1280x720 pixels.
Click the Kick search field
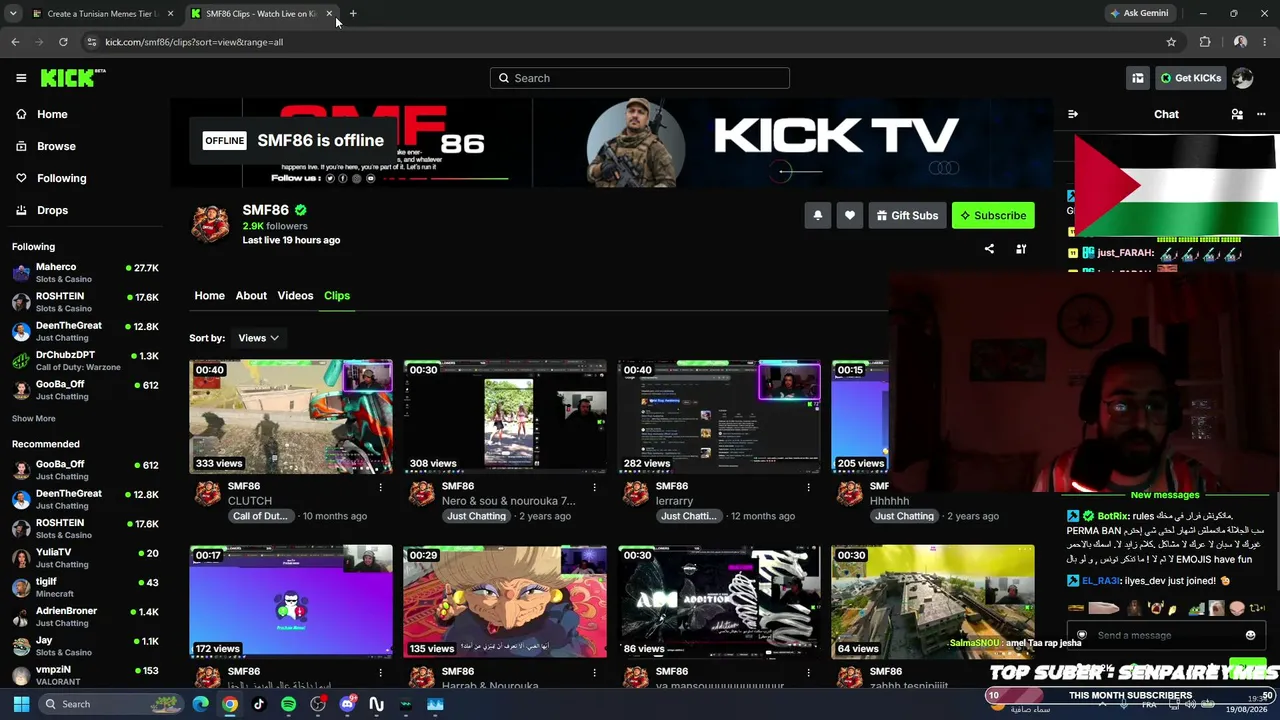(640, 78)
